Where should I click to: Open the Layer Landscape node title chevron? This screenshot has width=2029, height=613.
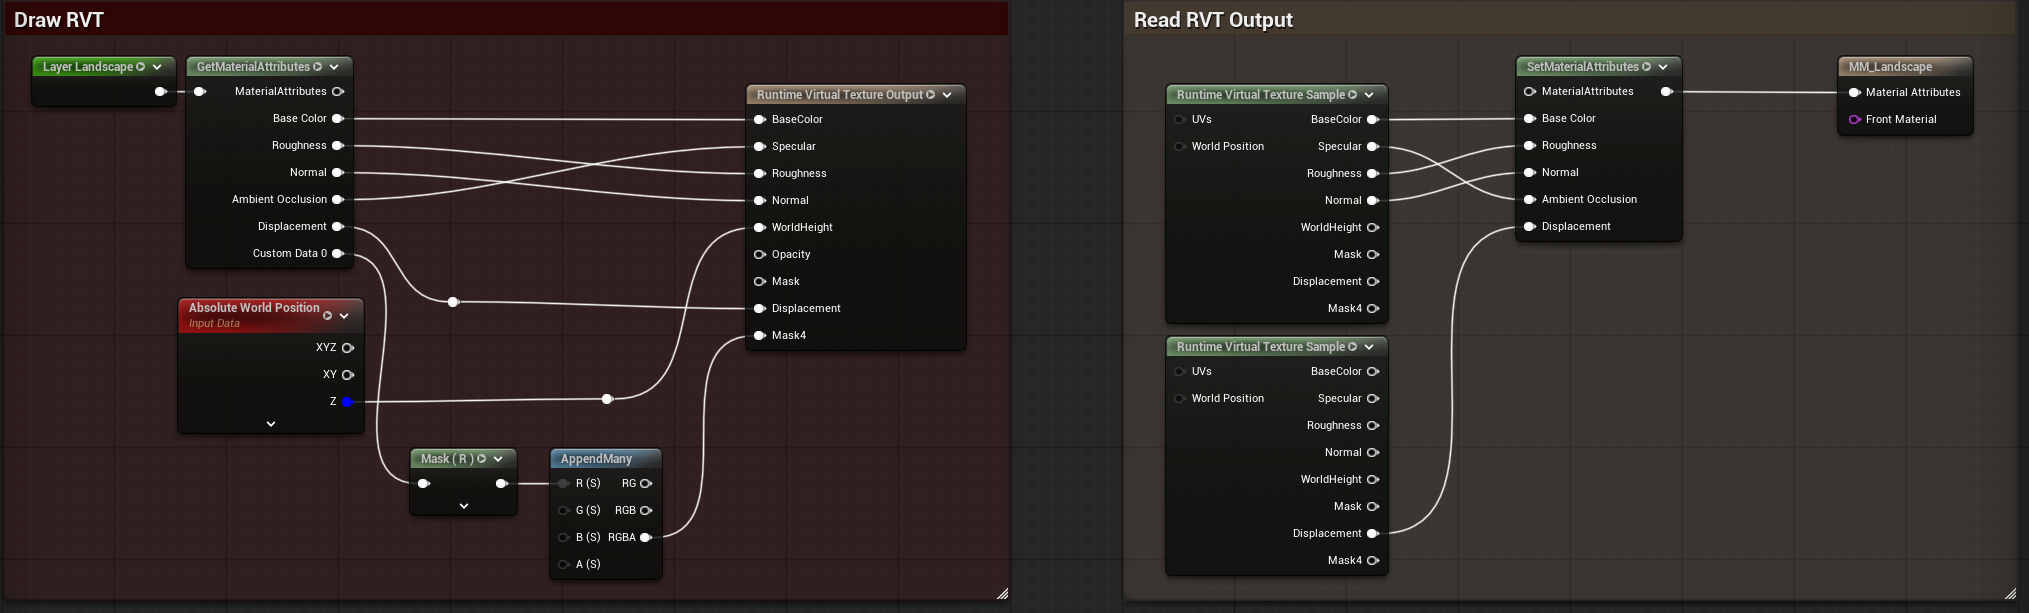point(158,67)
